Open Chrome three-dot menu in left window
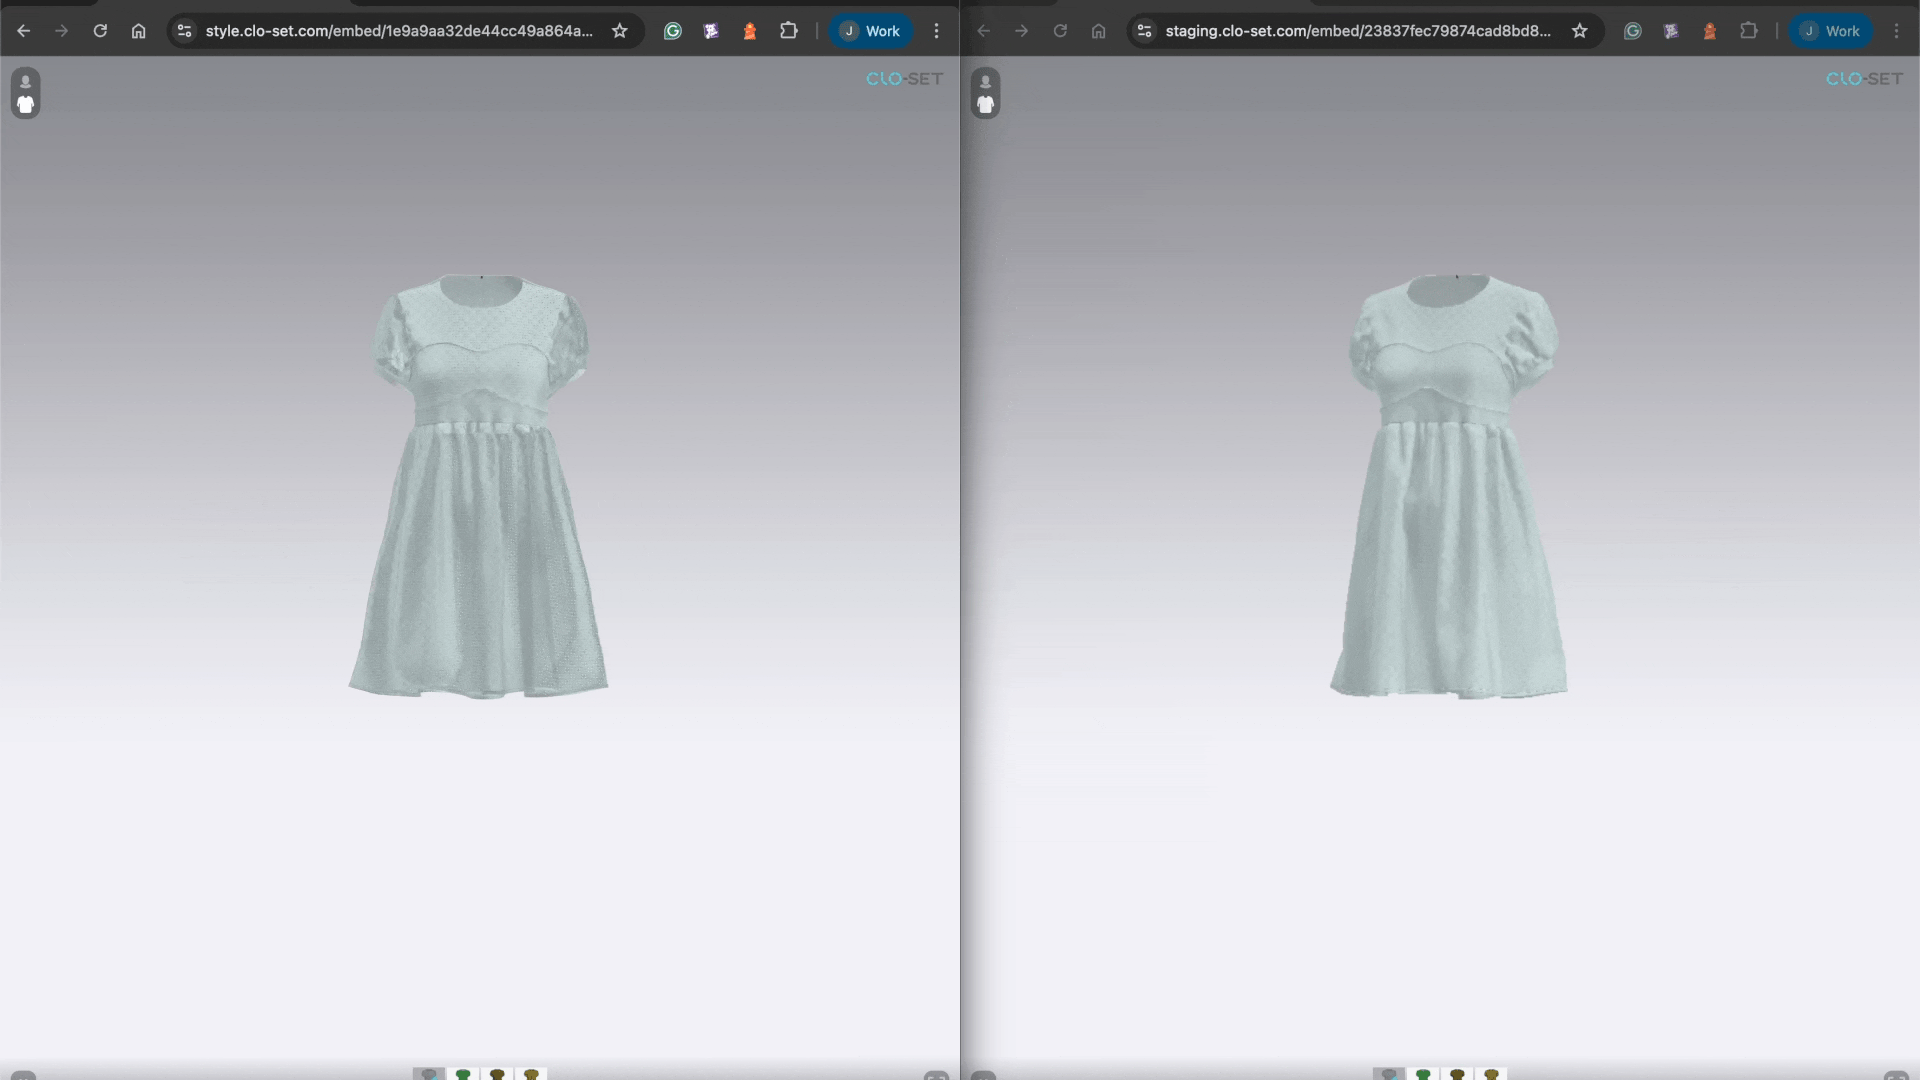Screen dimensions: 1920x1080 [937, 31]
